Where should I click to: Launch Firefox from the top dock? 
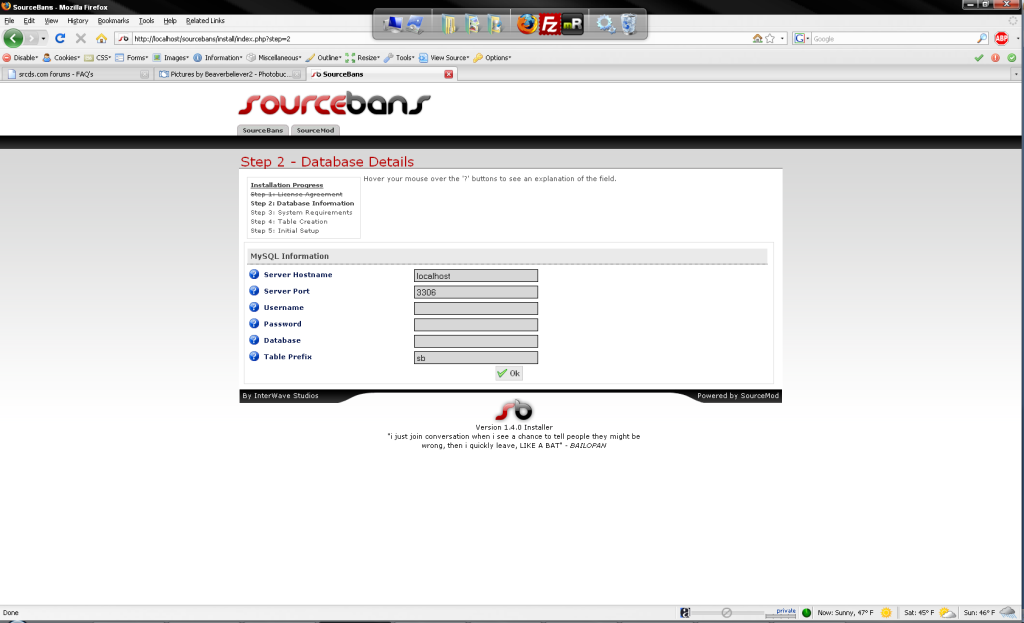click(x=527, y=24)
